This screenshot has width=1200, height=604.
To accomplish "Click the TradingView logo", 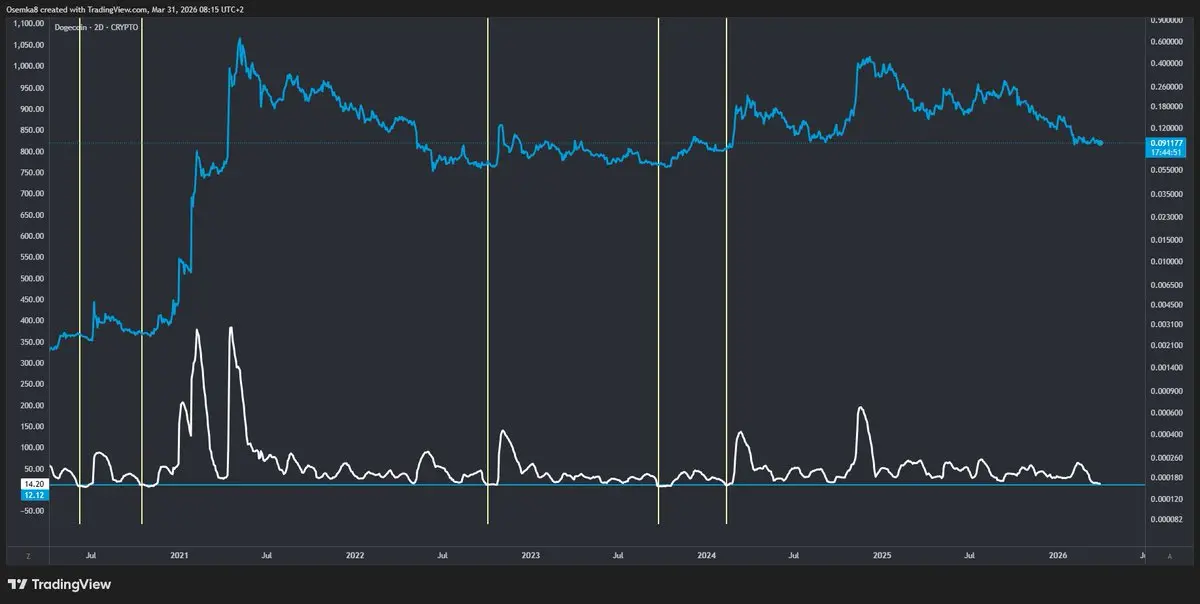I will (x=59, y=584).
